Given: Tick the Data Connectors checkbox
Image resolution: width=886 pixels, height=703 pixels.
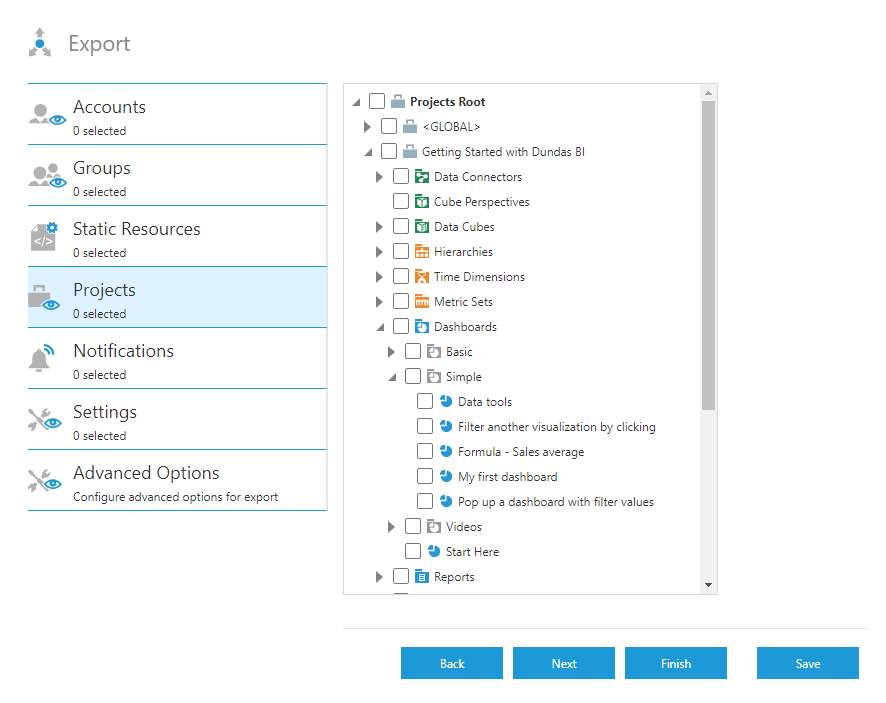Looking at the screenshot, I should pos(401,176).
